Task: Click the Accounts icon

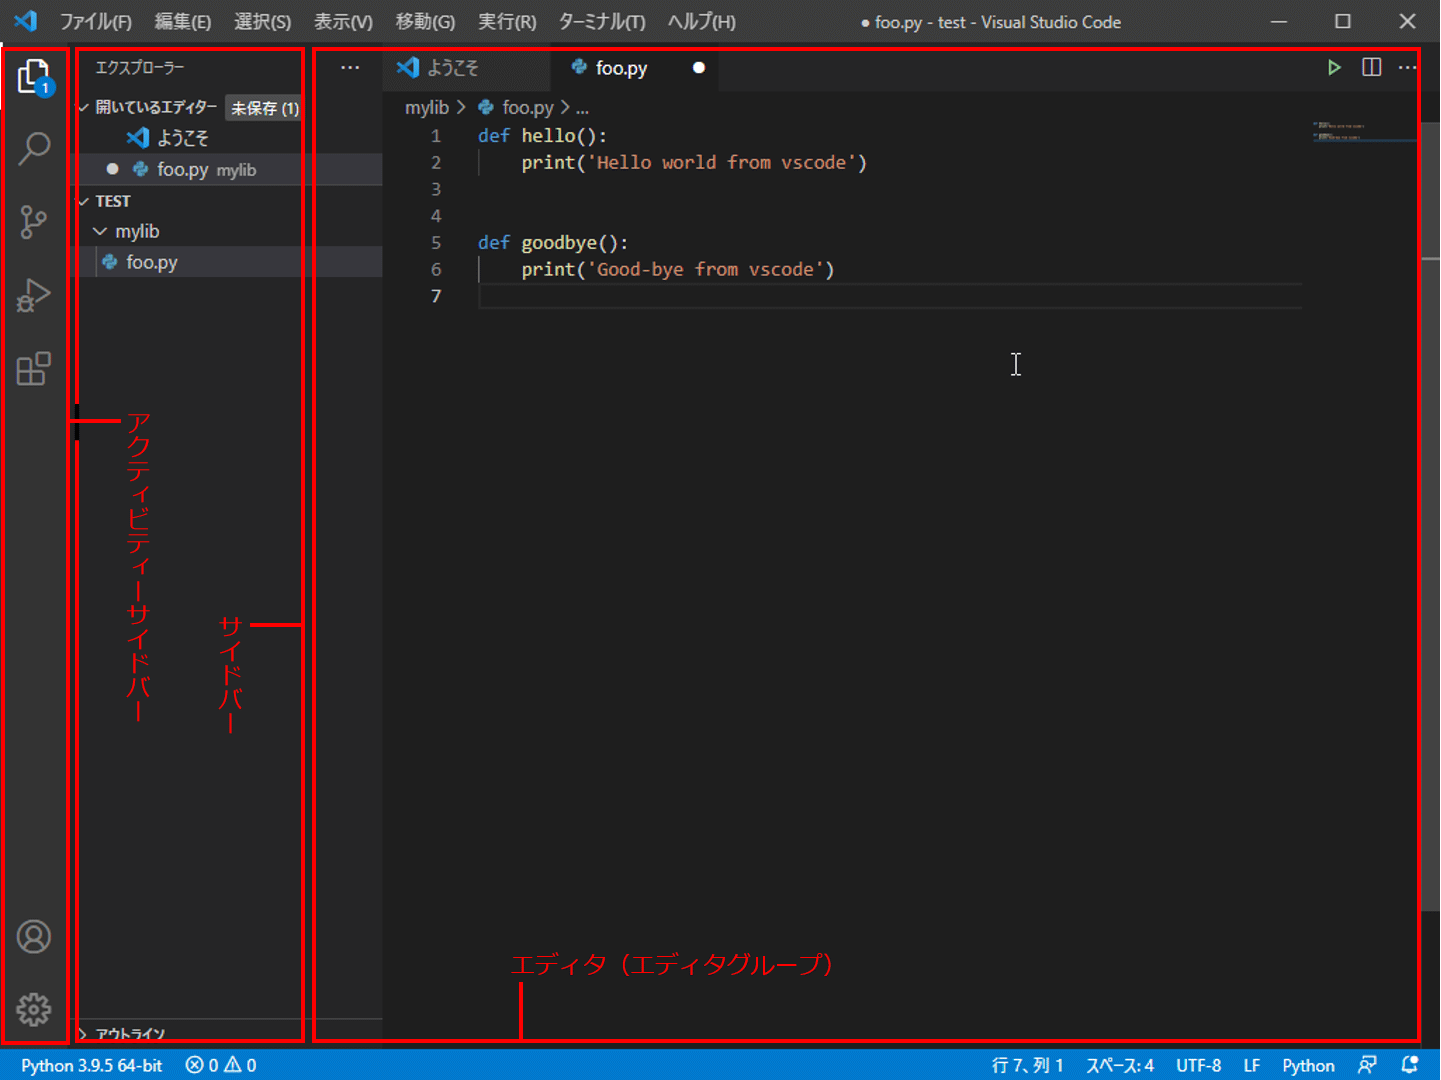Action: (x=34, y=937)
